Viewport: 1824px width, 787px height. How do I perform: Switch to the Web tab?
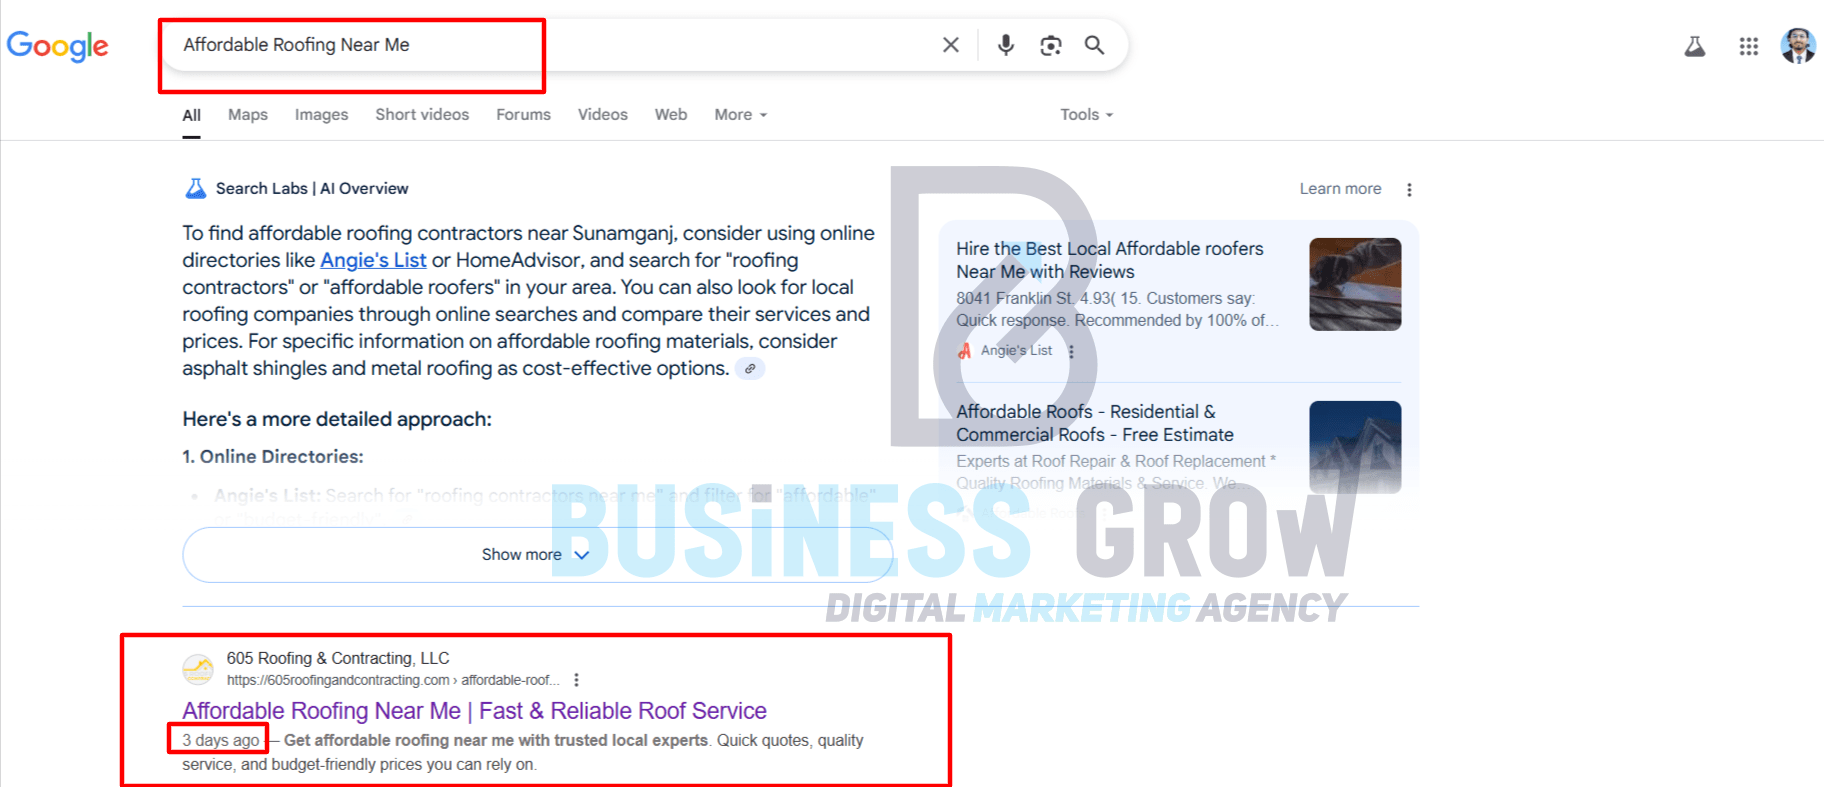pos(671,115)
